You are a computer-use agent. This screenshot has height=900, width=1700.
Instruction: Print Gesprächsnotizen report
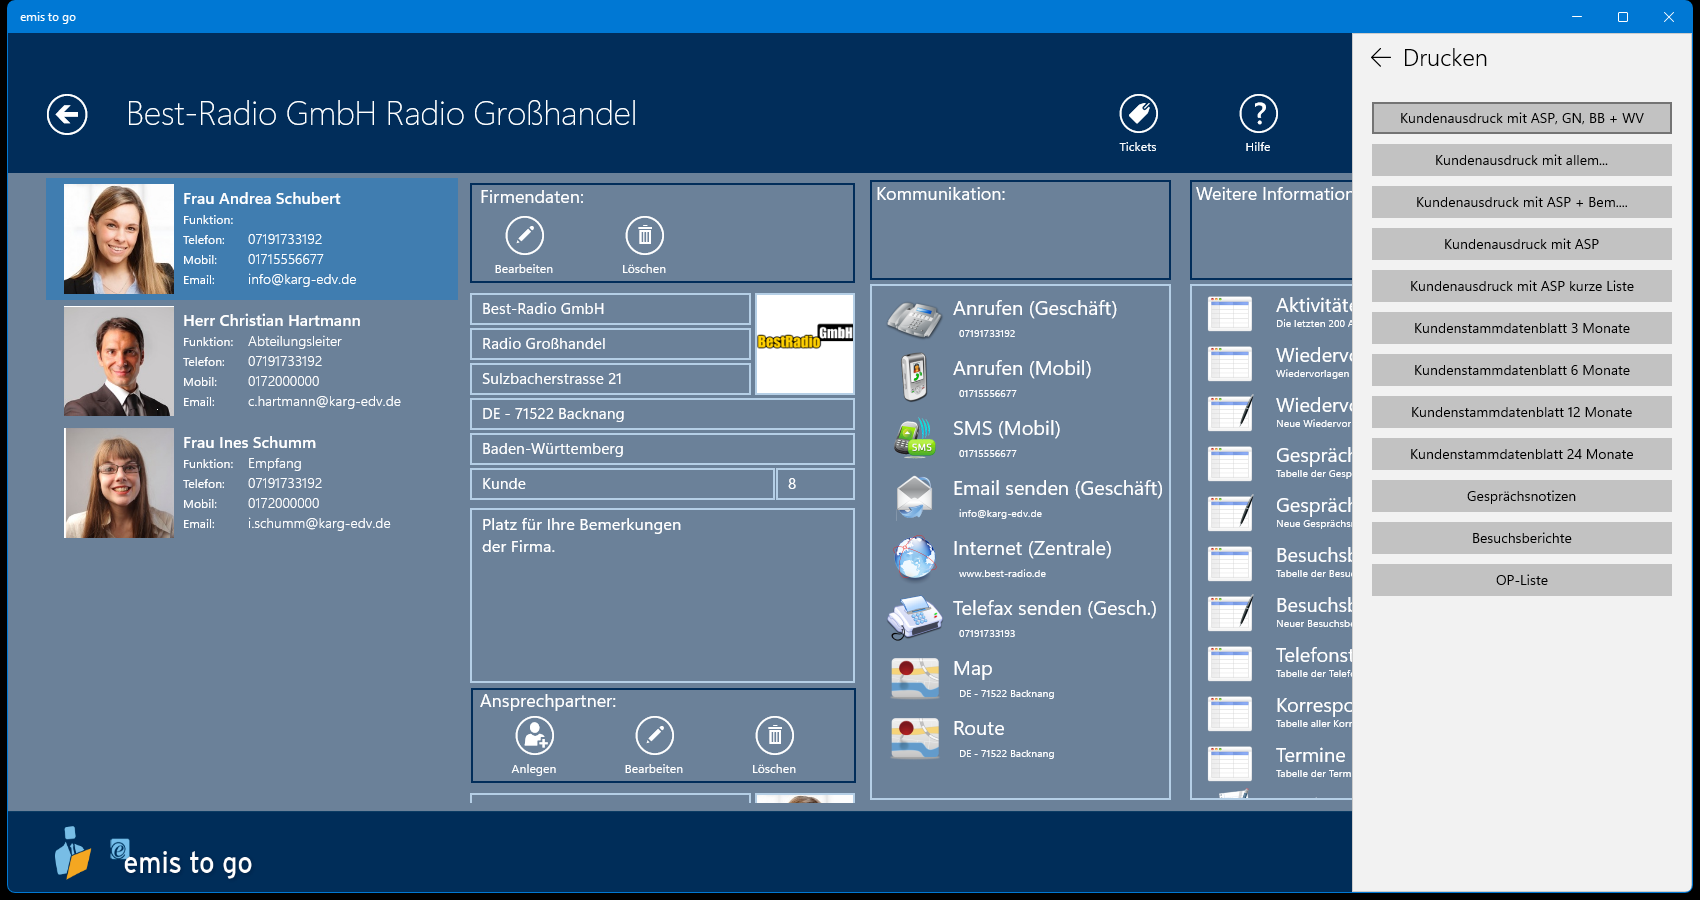click(x=1522, y=496)
